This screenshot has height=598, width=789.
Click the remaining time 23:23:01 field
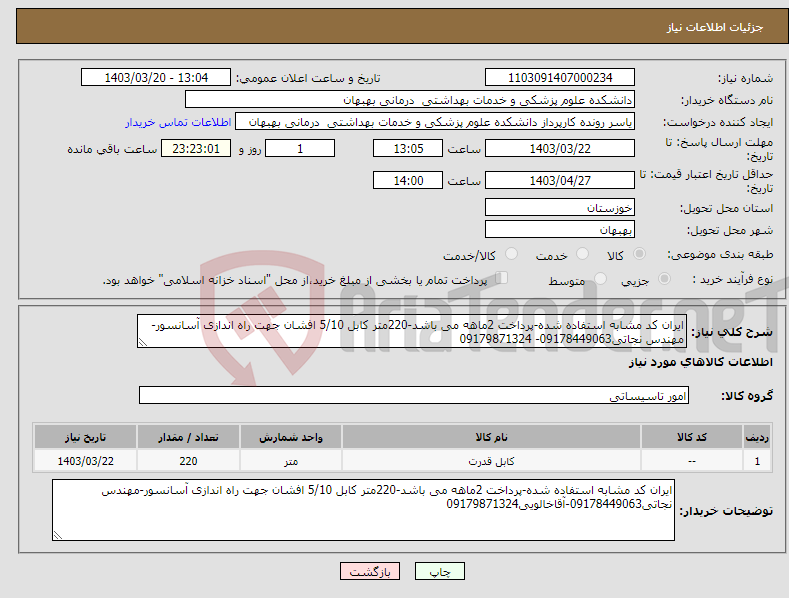[196, 148]
